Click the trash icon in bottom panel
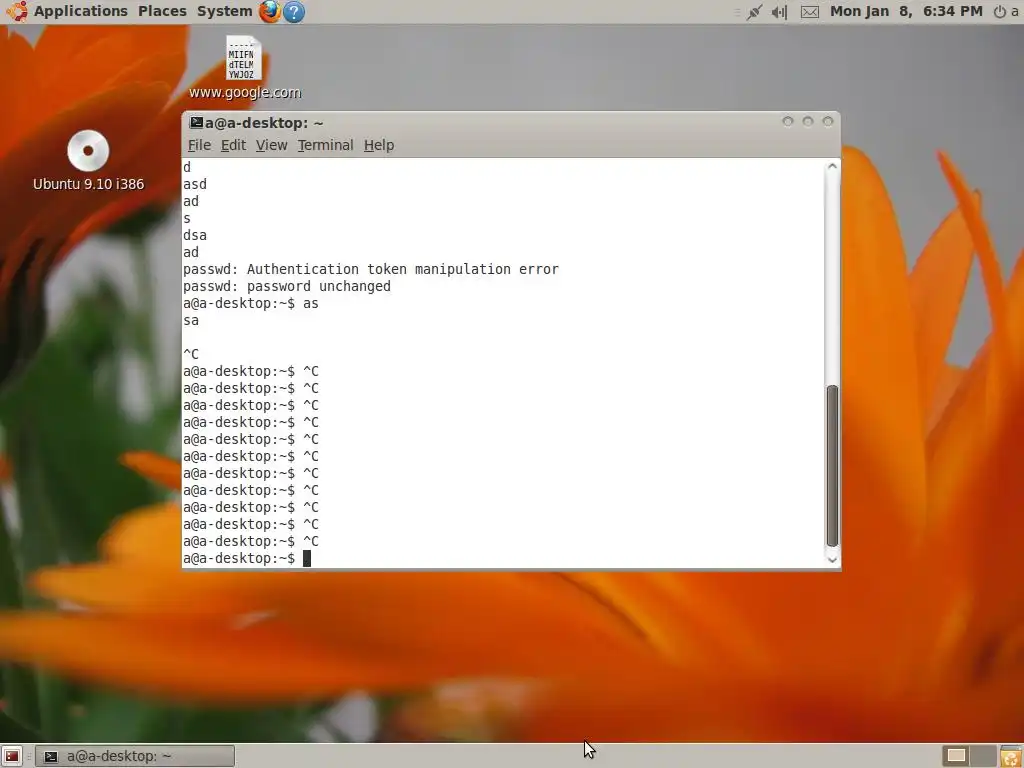Viewport: 1024px width, 768px height. 1010,756
